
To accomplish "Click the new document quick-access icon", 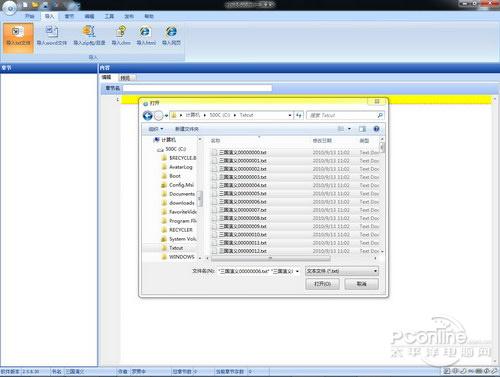I will (x=25, y=5).
